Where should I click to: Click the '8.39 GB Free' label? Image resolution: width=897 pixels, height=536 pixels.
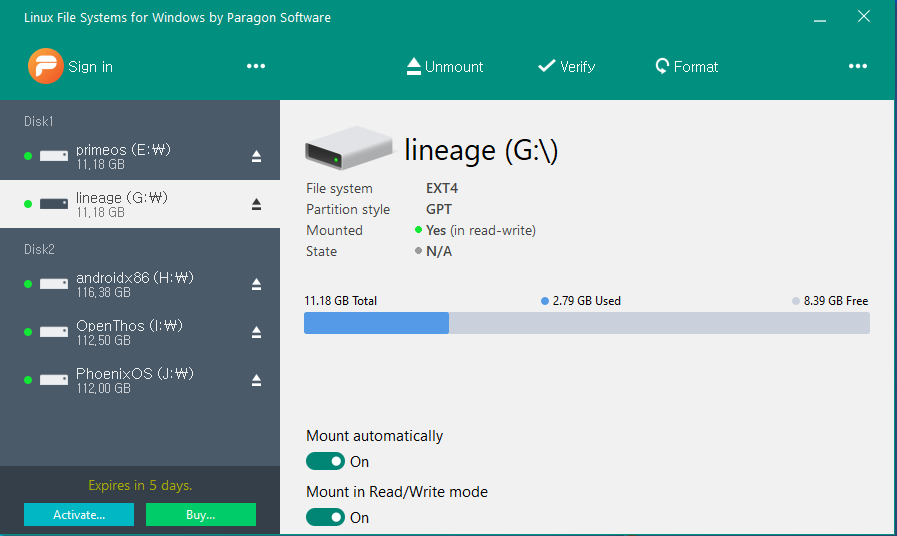coord(836,301)
